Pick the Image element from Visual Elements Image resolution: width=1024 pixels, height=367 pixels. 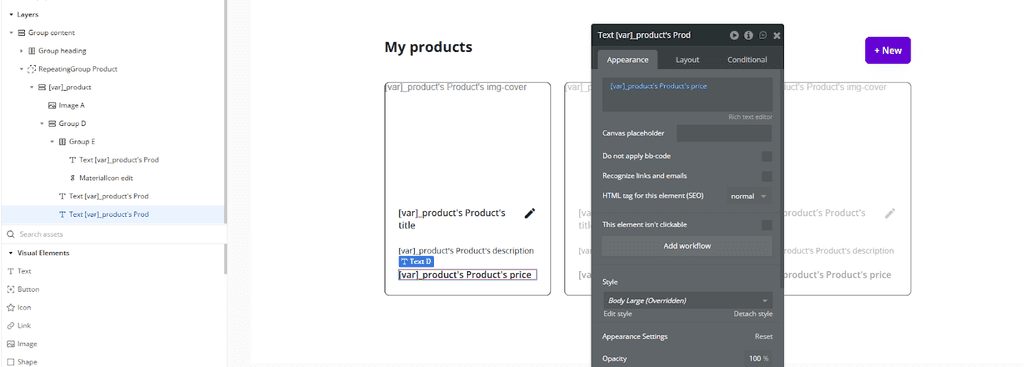pos(22,344)
